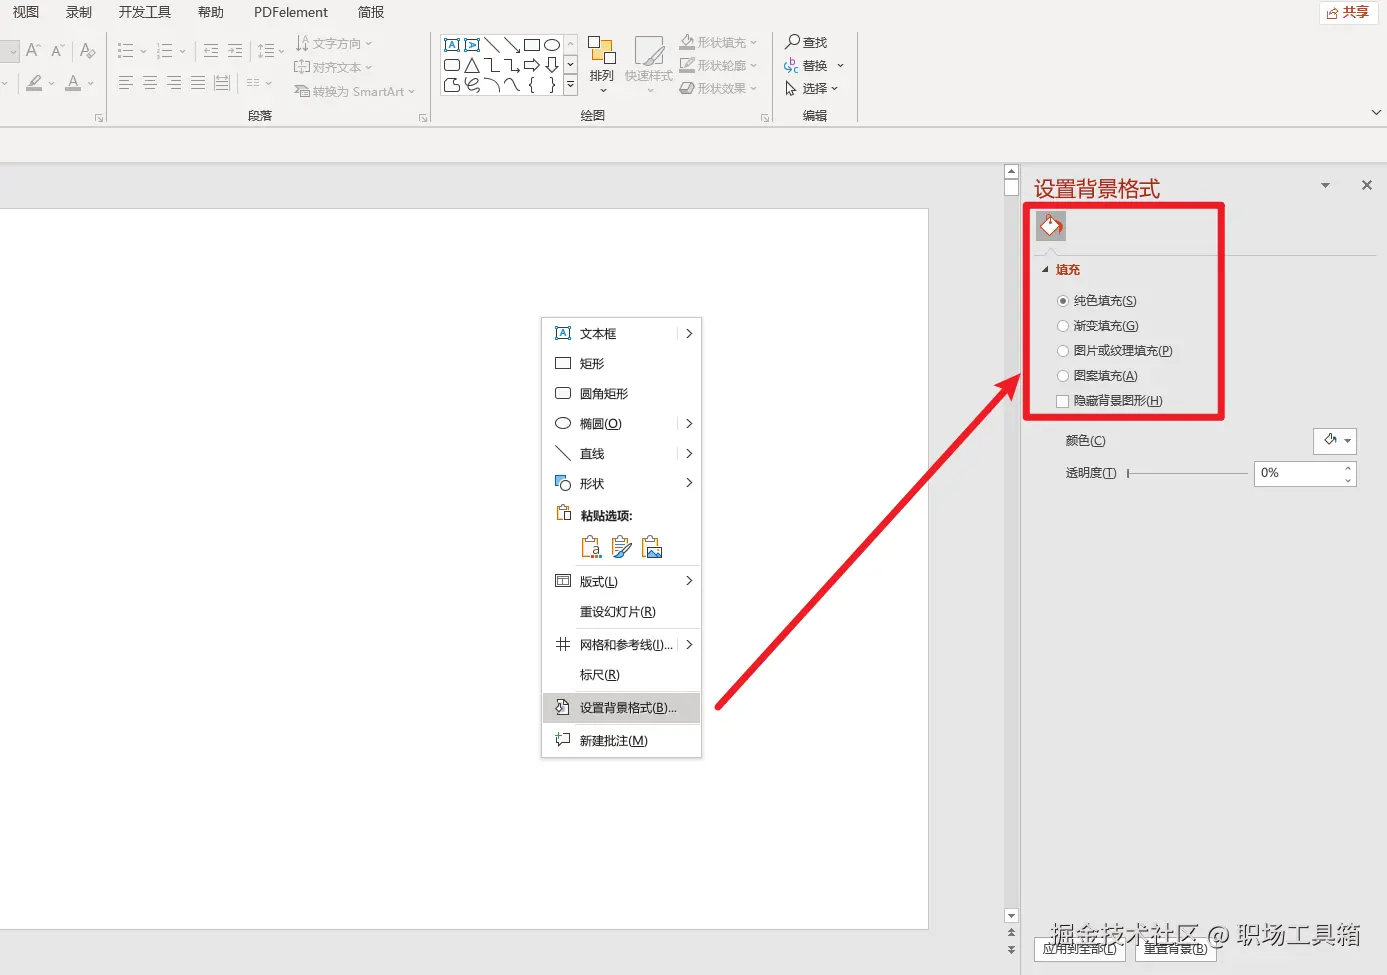The height and width of the screenshot is (975, 1387).
Task: Insert numbered list
Action: 165,50
